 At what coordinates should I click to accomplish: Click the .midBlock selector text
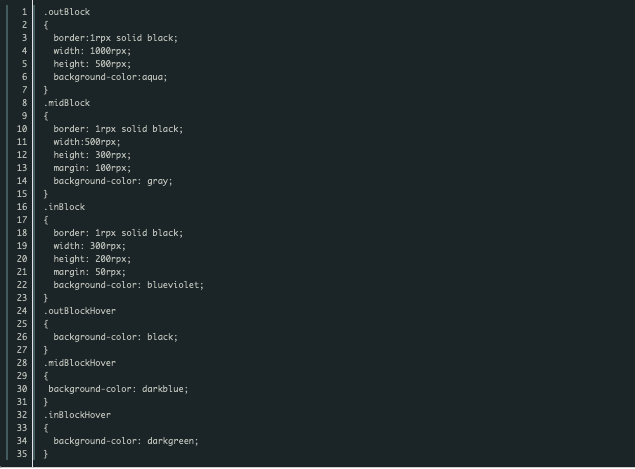66,102
